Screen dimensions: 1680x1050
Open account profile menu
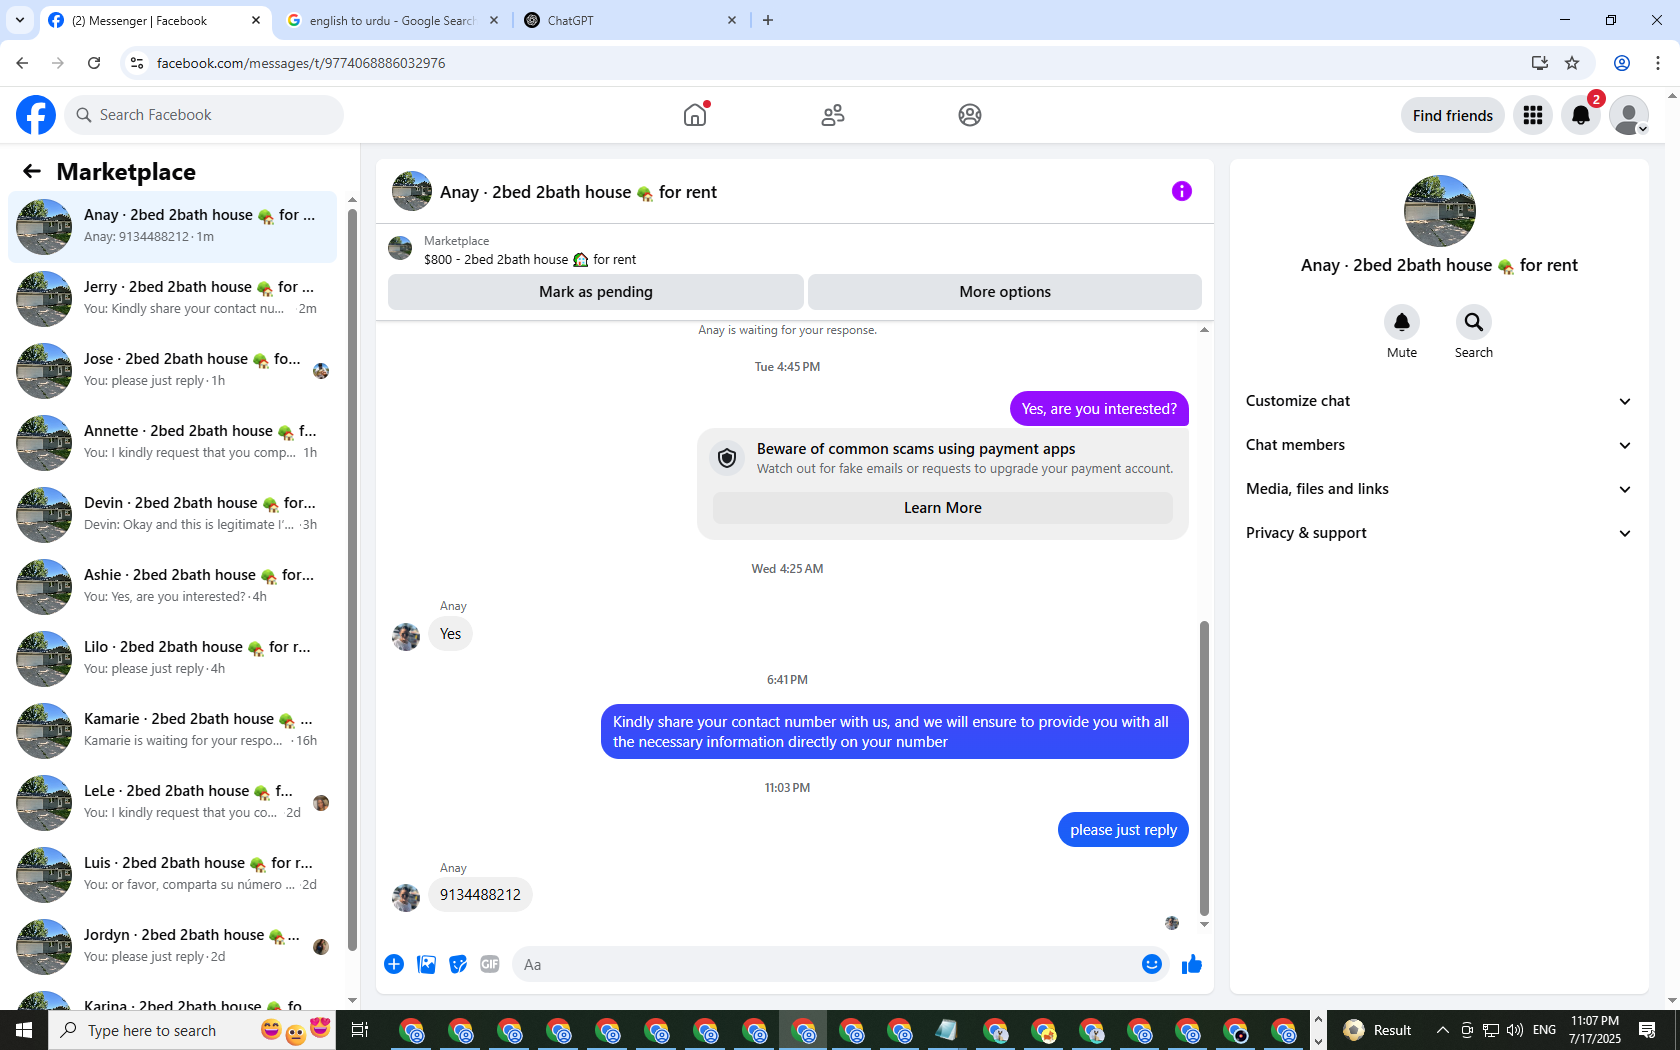coord(1629,115)
